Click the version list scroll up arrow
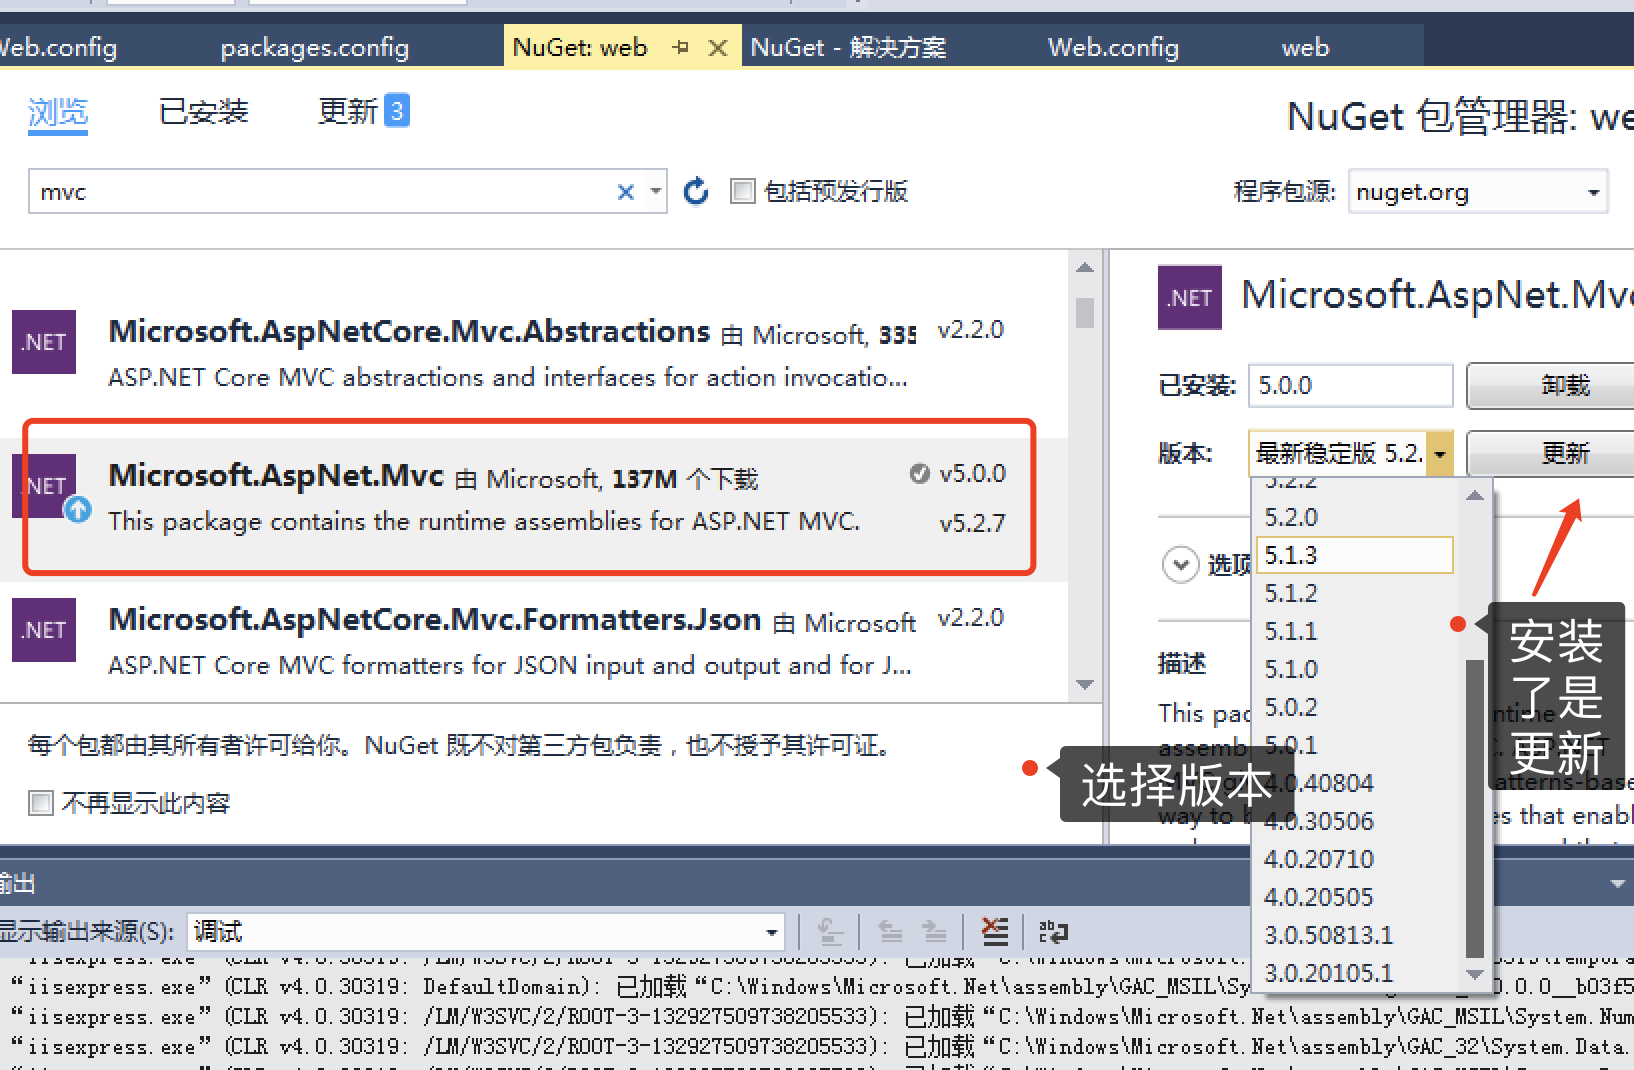The height and width of the screenshot is (1070, 1634). 1475,495
